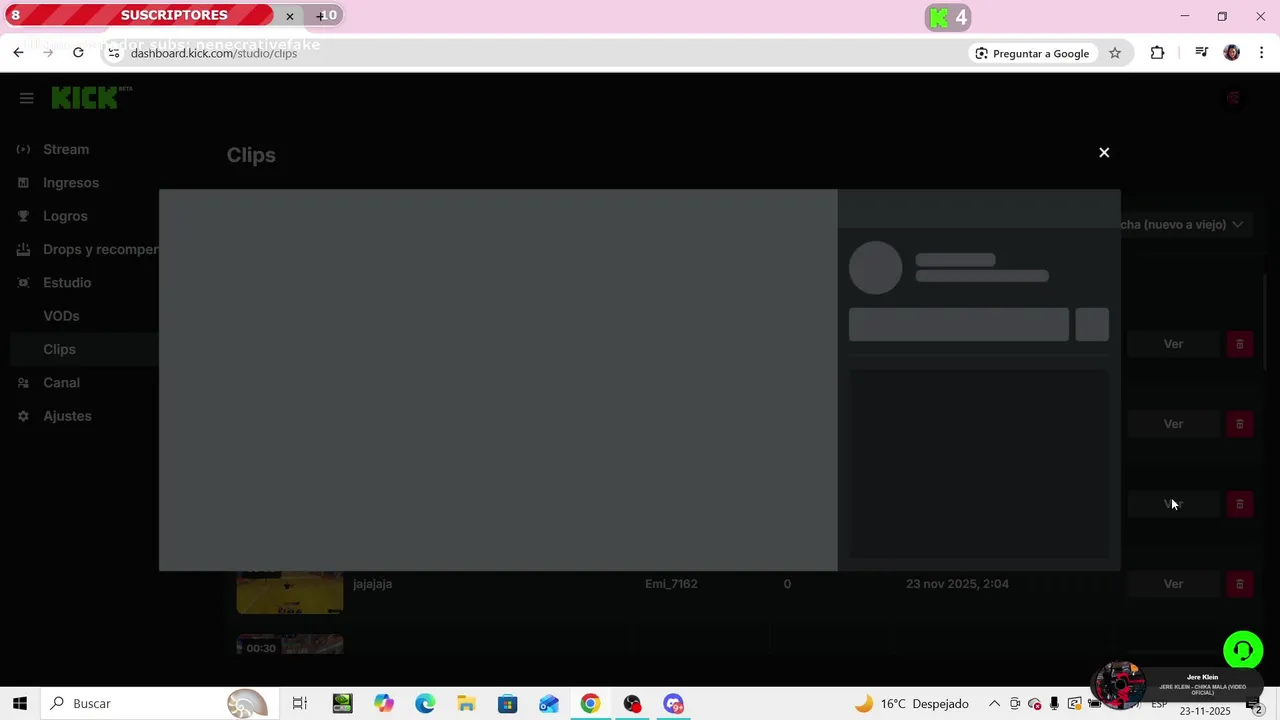The image size is (1280, 720).
Task: Open Chrome extensions puzzle icon
Action: click(x=1157, y=53)
